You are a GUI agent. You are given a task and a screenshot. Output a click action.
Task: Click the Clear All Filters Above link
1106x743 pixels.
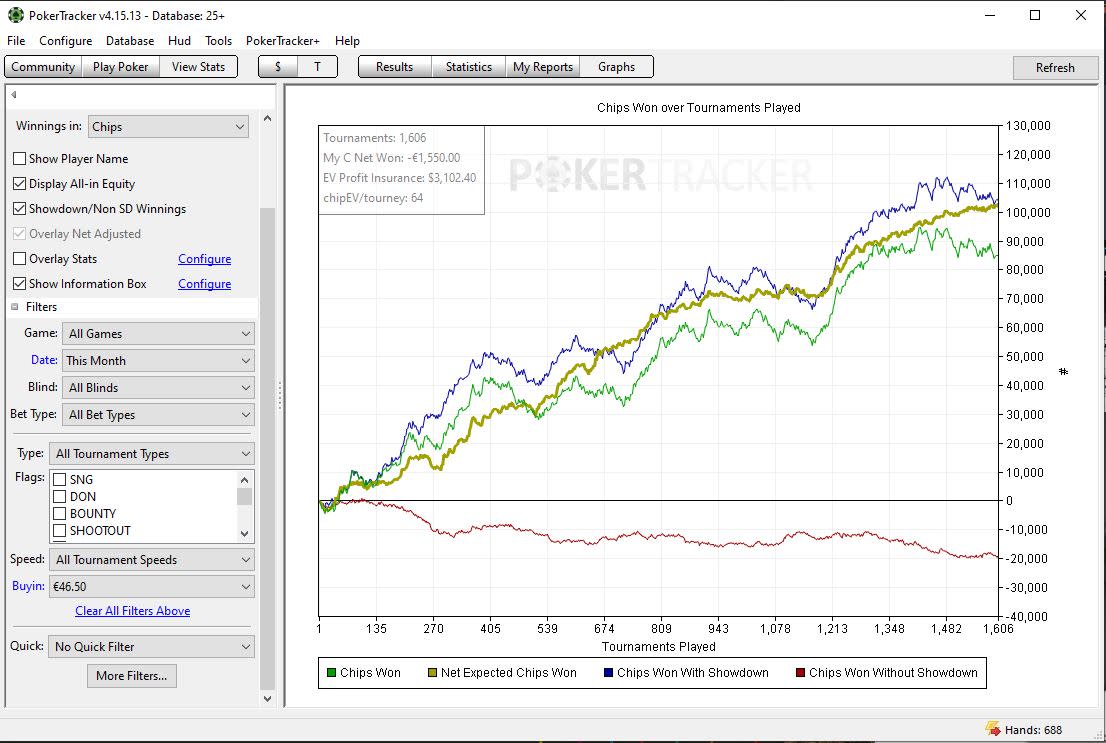pos(133,611)
